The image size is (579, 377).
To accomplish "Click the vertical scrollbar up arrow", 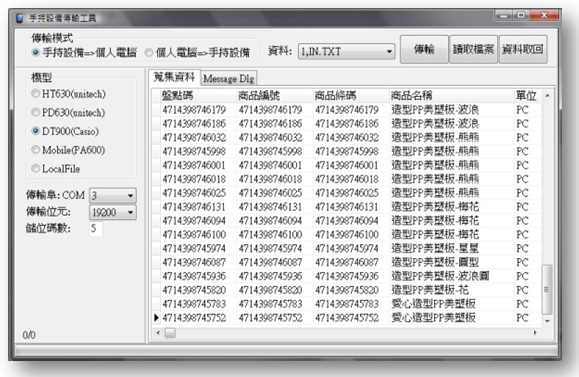I will coord(547,96).
